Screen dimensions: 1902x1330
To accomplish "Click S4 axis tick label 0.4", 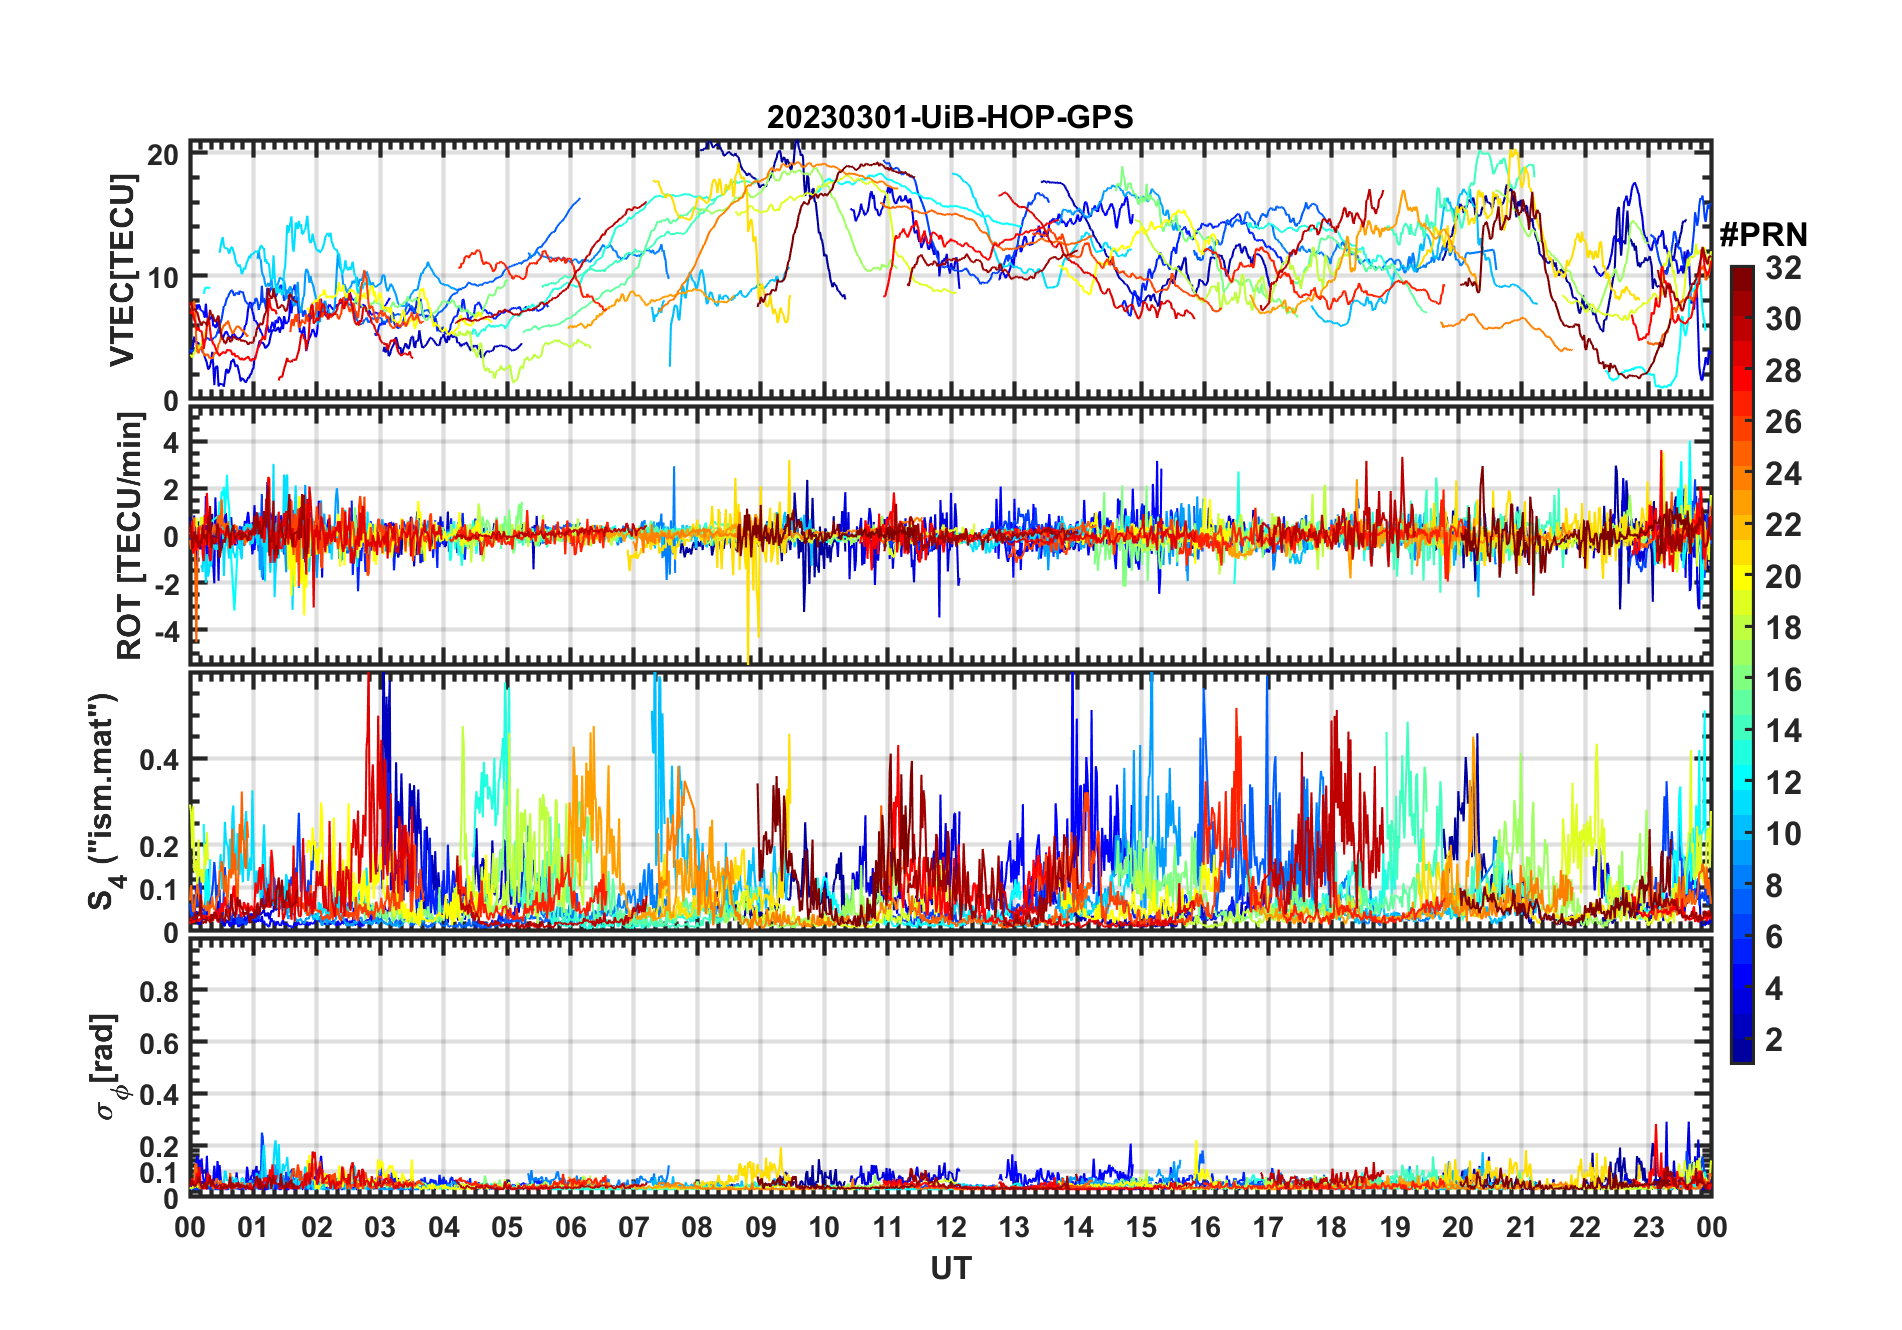I will [x=160, y=760].
